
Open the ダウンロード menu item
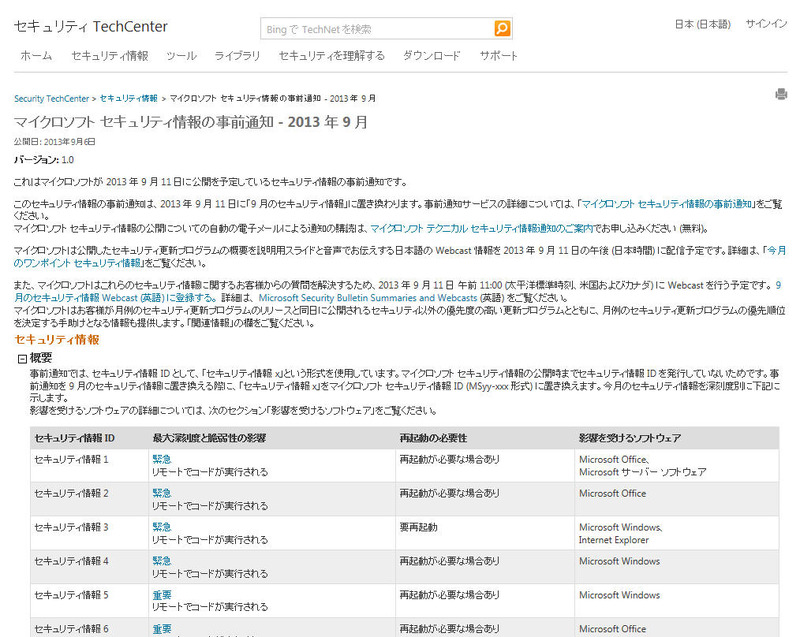click(432, 56)
